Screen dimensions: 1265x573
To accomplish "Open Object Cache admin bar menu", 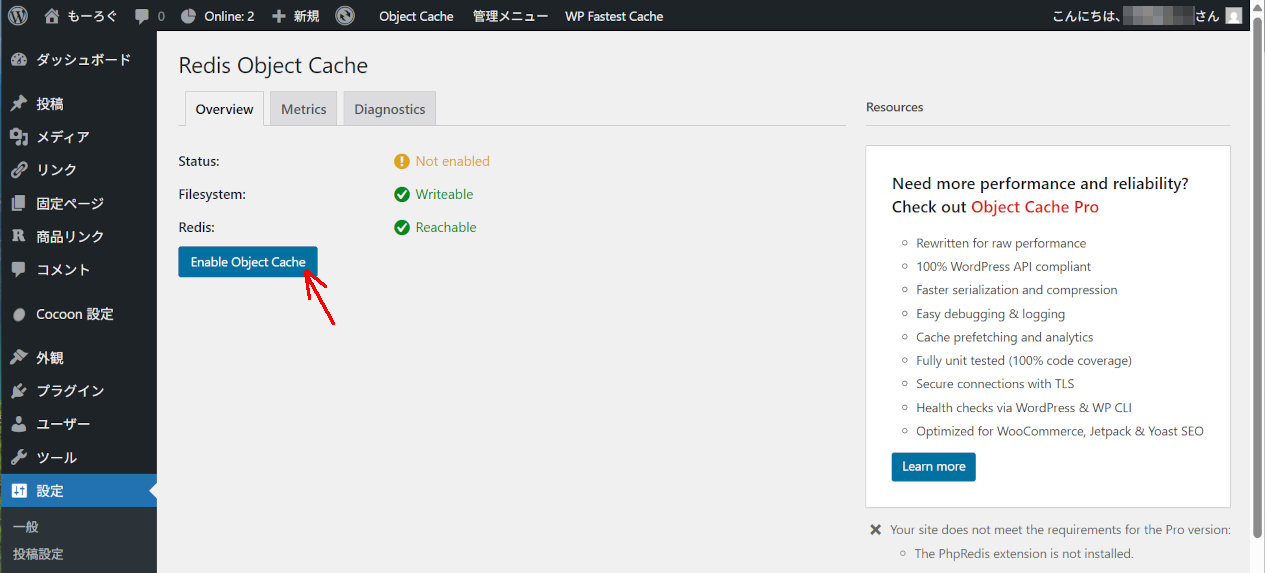I will point(416,16).
